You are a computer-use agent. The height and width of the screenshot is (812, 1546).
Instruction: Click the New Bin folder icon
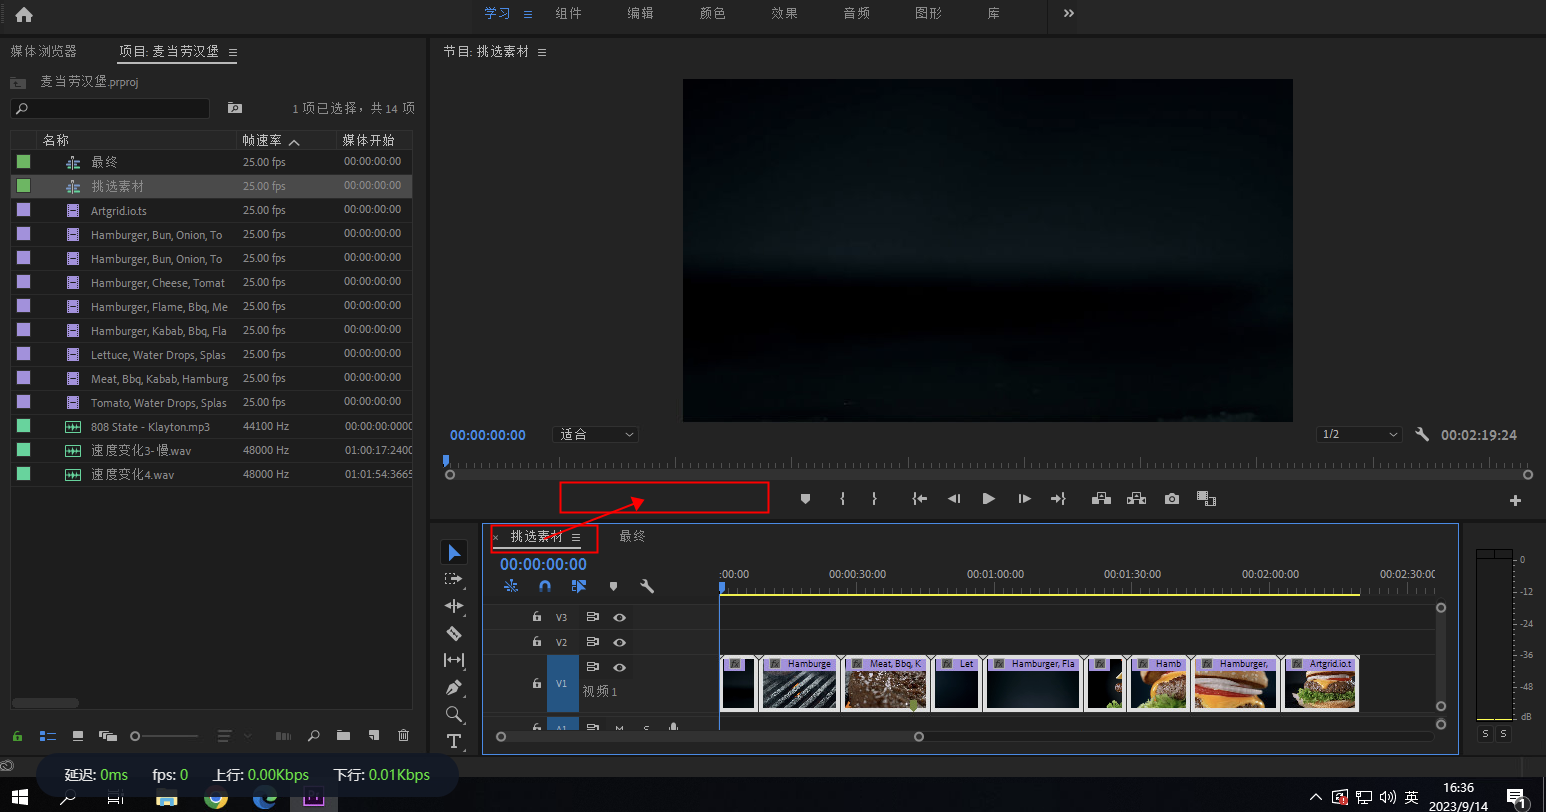[343, 735]
